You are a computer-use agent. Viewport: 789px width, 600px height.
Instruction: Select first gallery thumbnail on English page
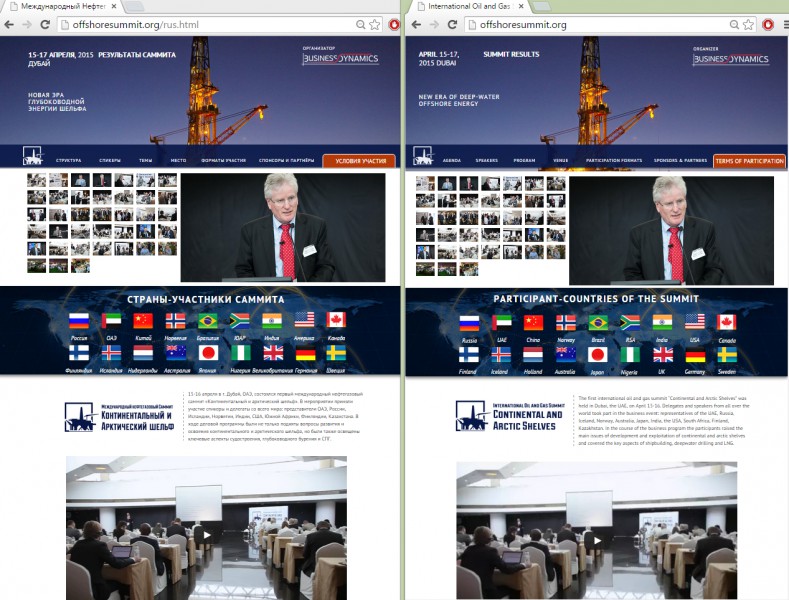tap(425, 183)
